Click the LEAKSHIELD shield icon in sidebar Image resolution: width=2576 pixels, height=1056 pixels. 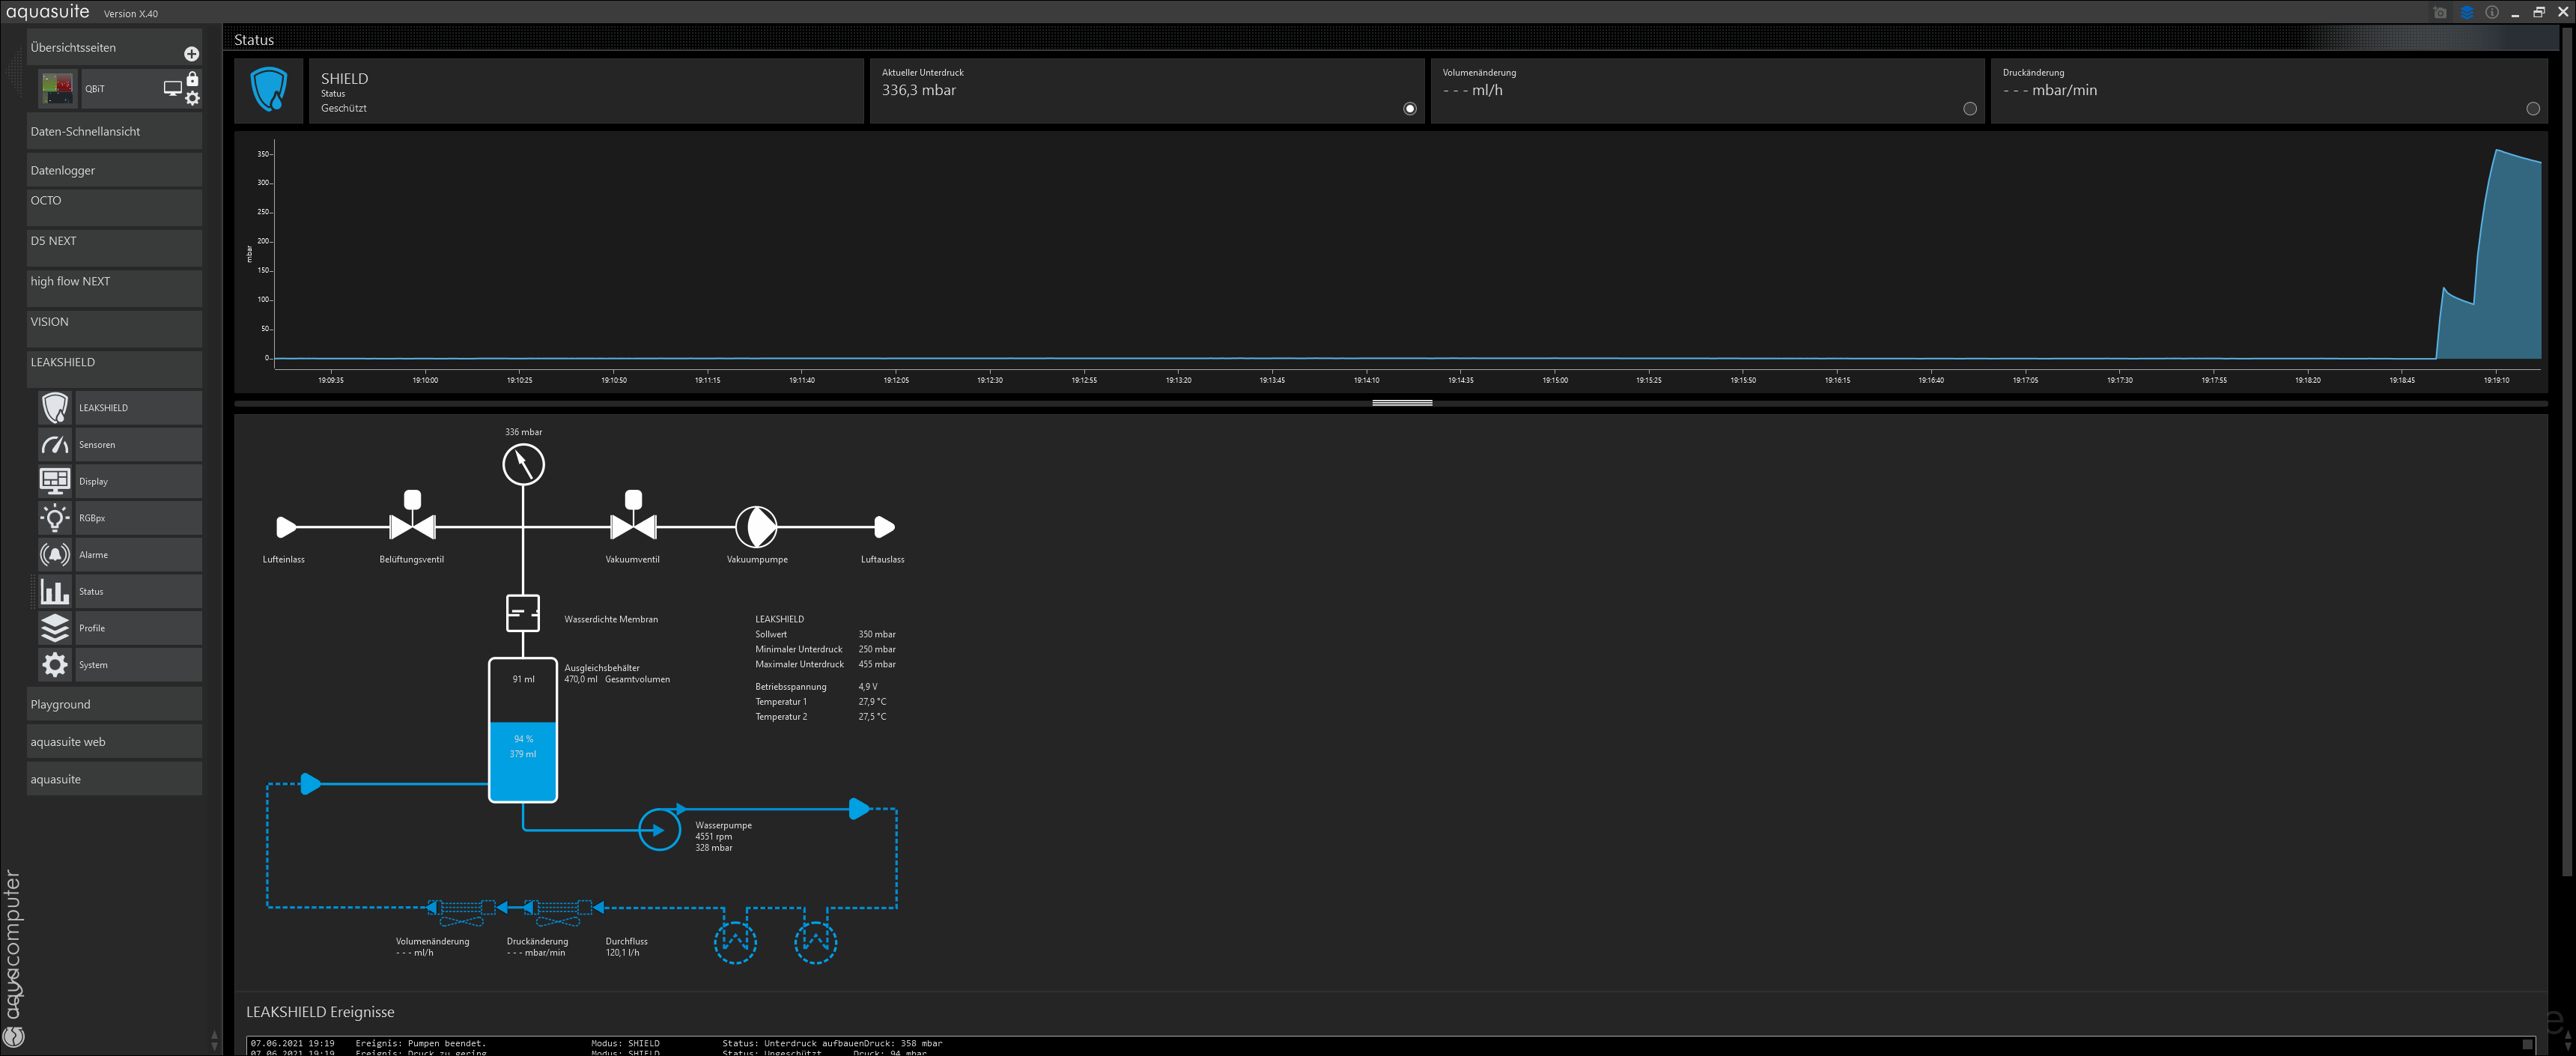coord(55,408)
